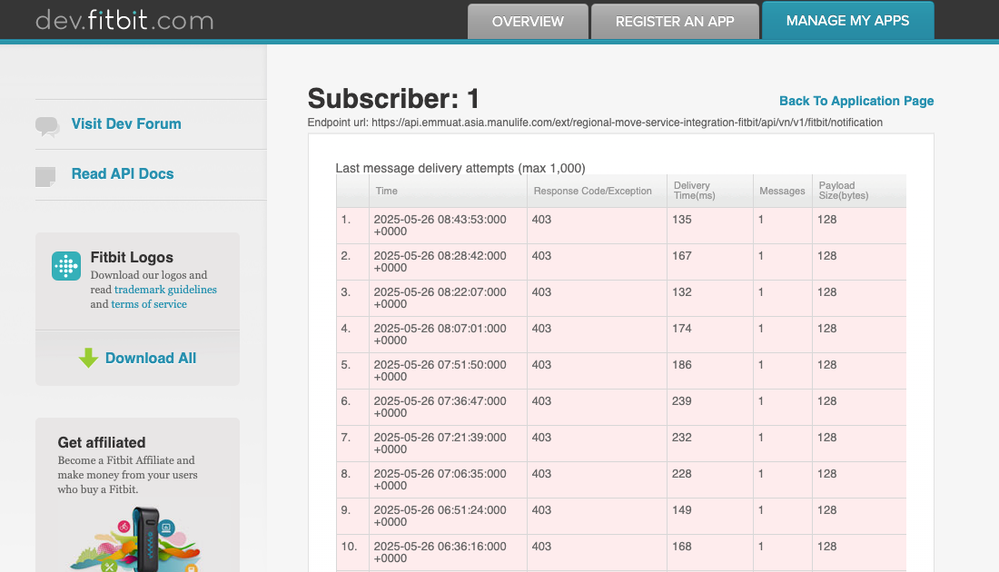This screenshot has height=572, width=999.
Task: Click the dev.fitbit.com site logo
Action: click(x=124, y=20)
